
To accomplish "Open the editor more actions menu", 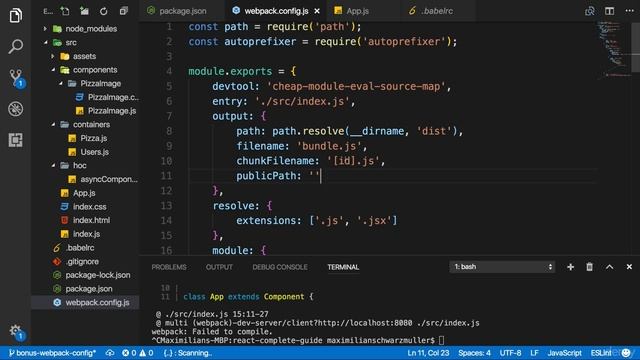I will [629, 11].
